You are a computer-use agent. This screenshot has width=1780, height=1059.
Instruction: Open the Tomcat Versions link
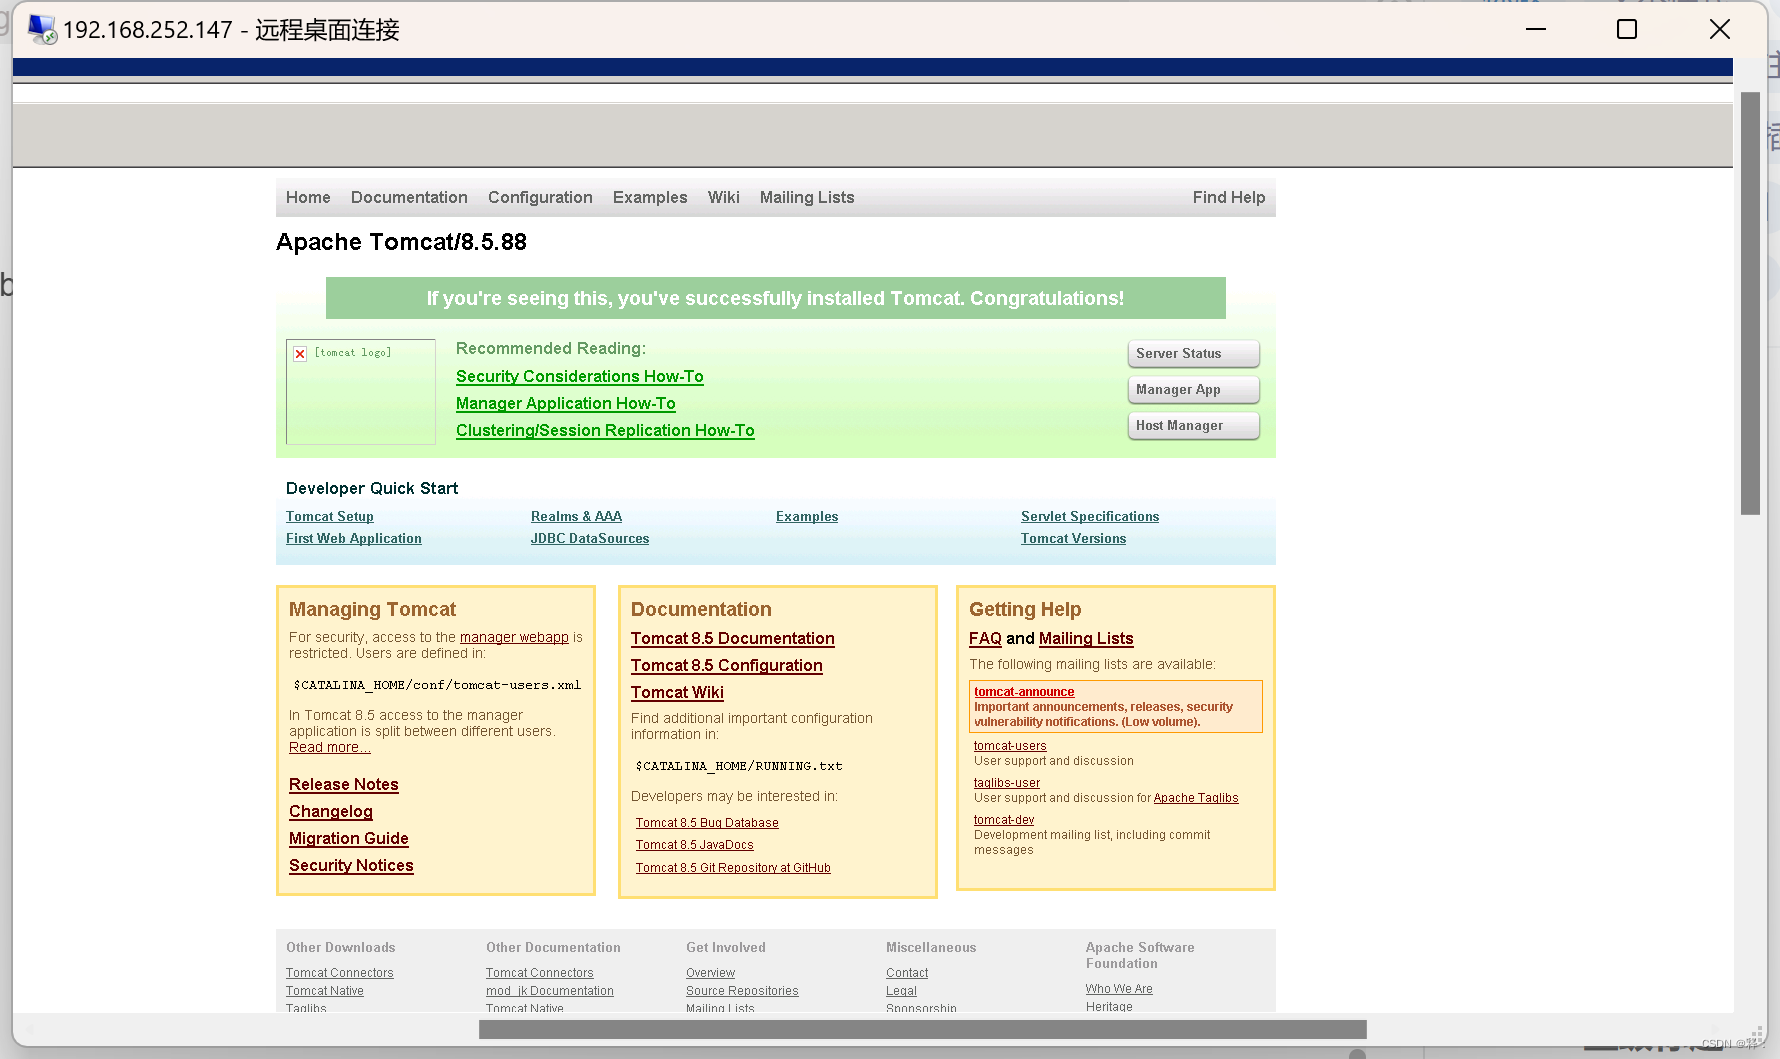tap(1073, 538)
